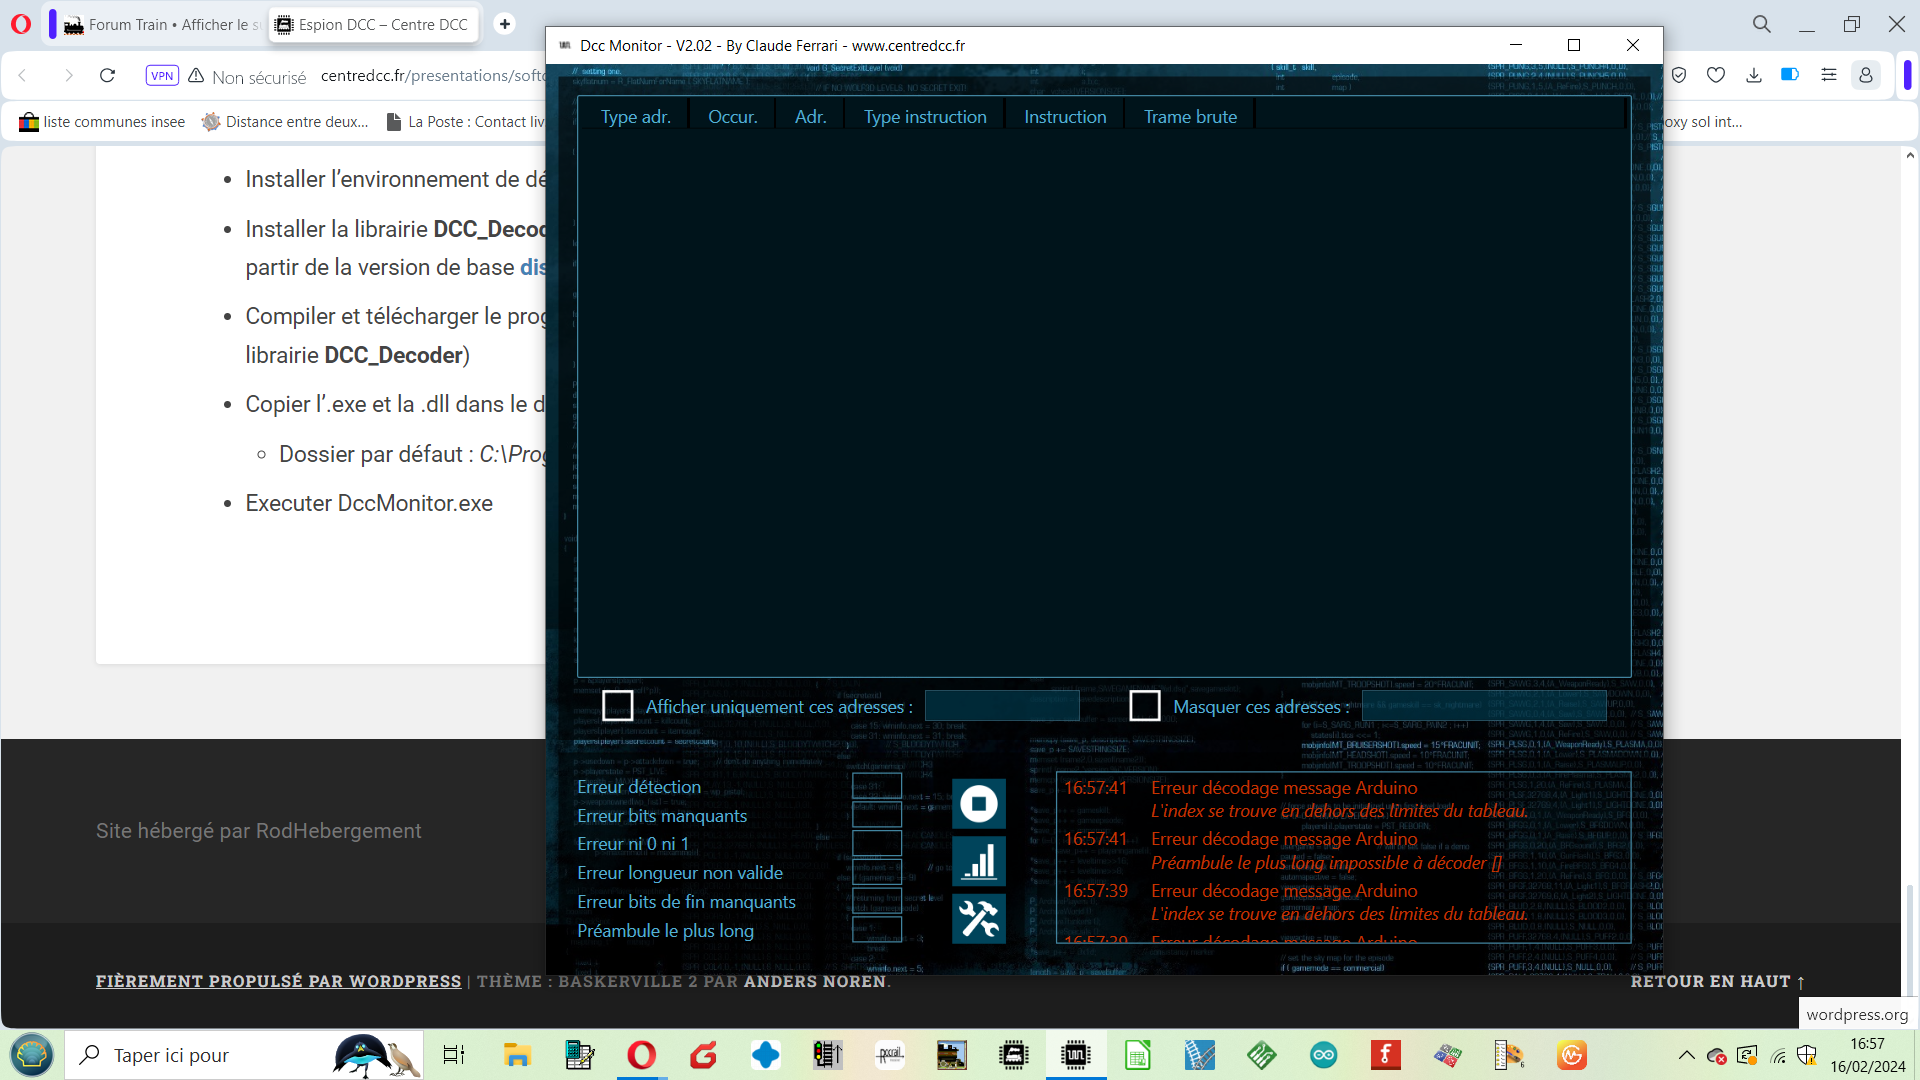Viewport: 1920px width, 1080px height.
Task: Toggle the VPN badge in address bar
Action: (x=162, y=75)
